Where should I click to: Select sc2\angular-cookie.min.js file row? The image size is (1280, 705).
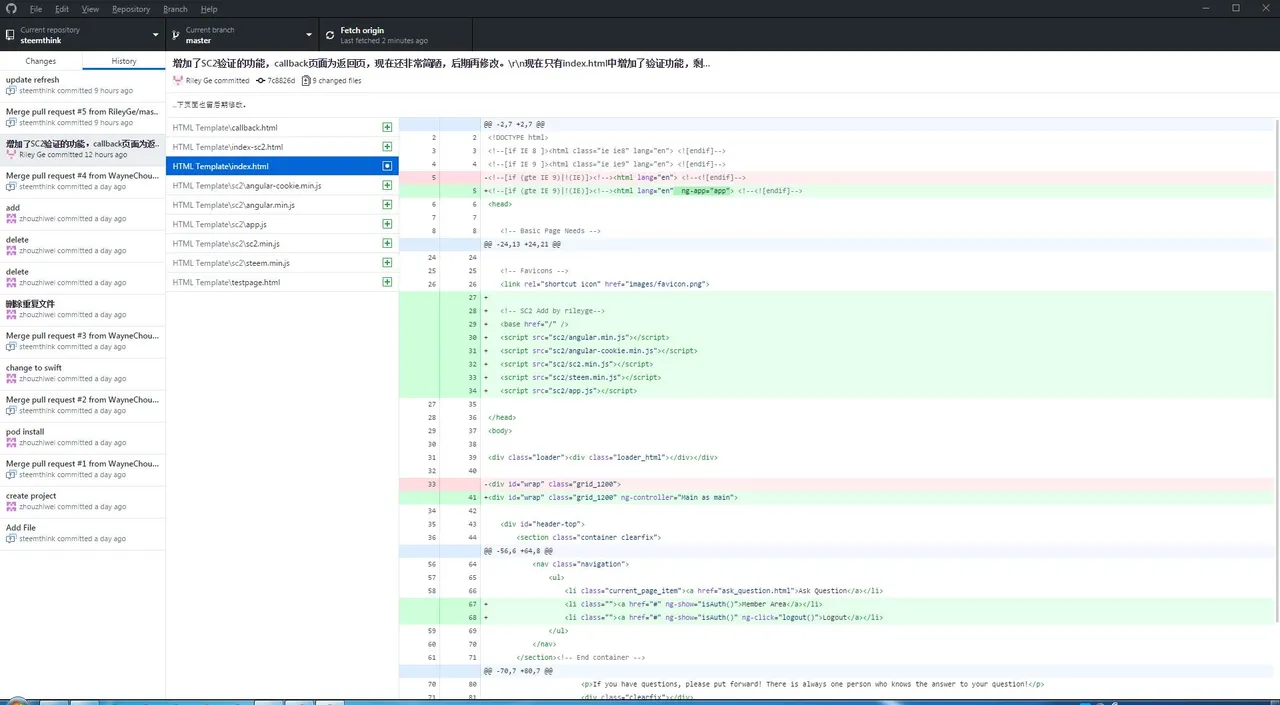pyautogui.click(x=282, y=186)
